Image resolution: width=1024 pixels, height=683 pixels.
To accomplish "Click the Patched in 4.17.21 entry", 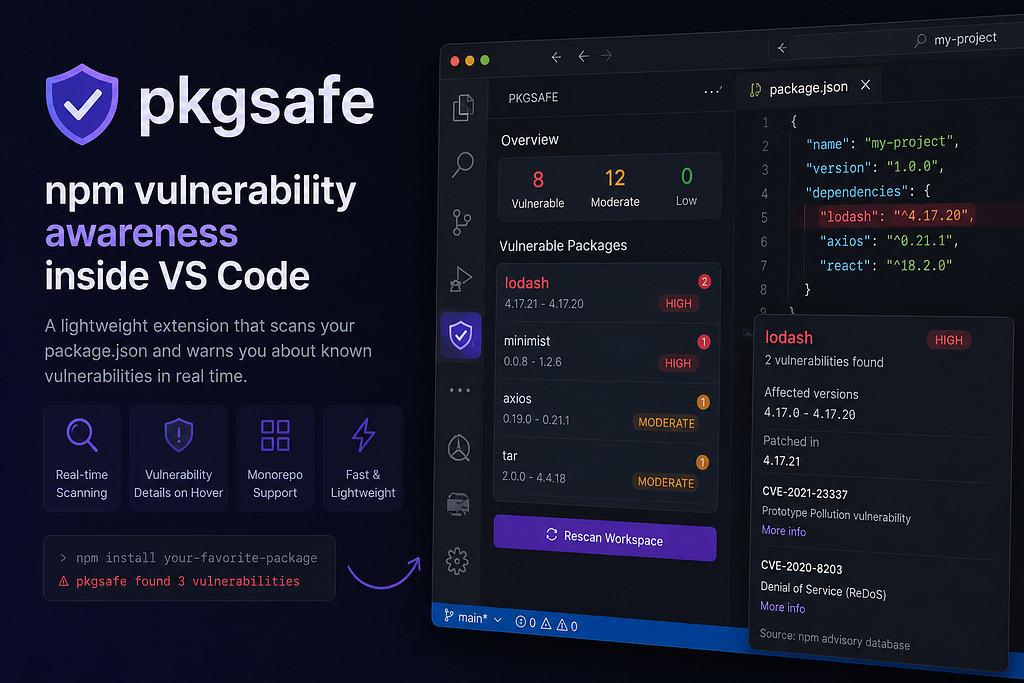I will point(791,451).
